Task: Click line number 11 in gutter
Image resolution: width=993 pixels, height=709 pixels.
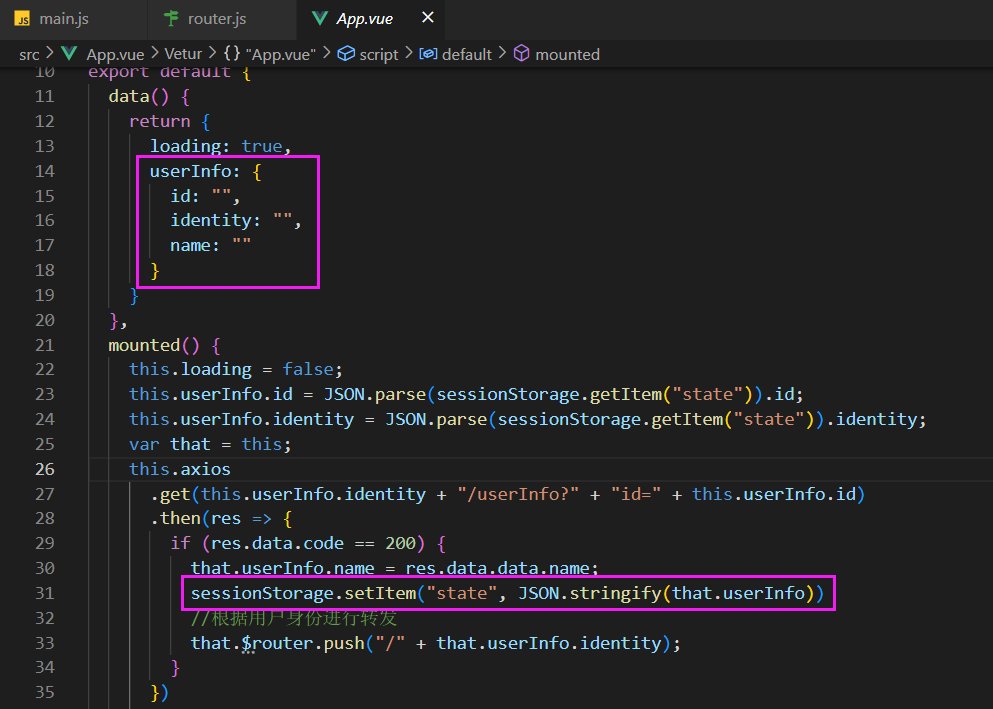Action: click(44, 96)
